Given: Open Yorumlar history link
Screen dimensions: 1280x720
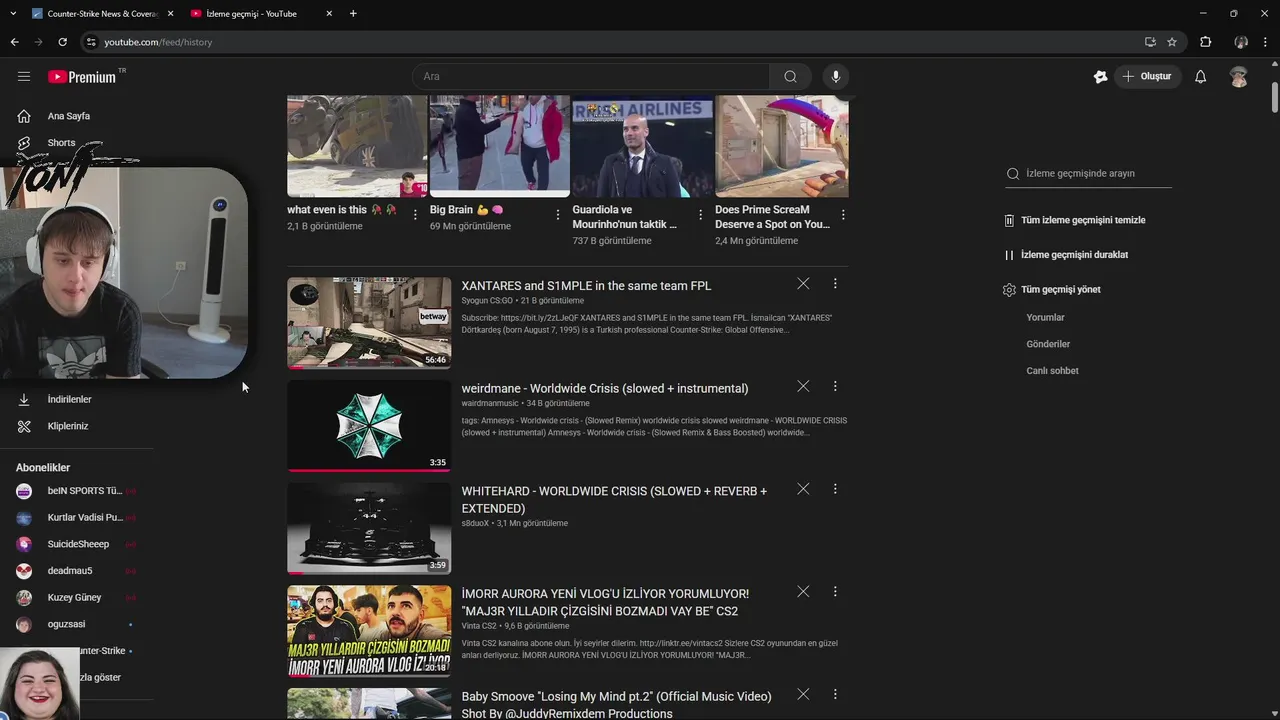Looking at the screenshot, I should pos(1045,317).
